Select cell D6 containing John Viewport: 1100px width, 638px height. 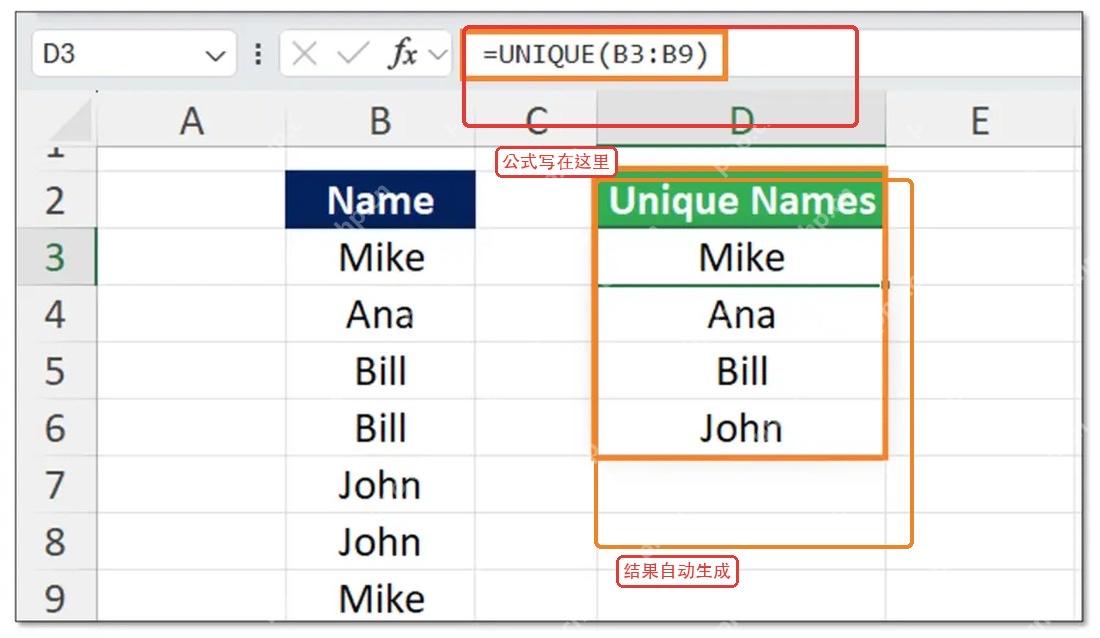click(742, 427)
